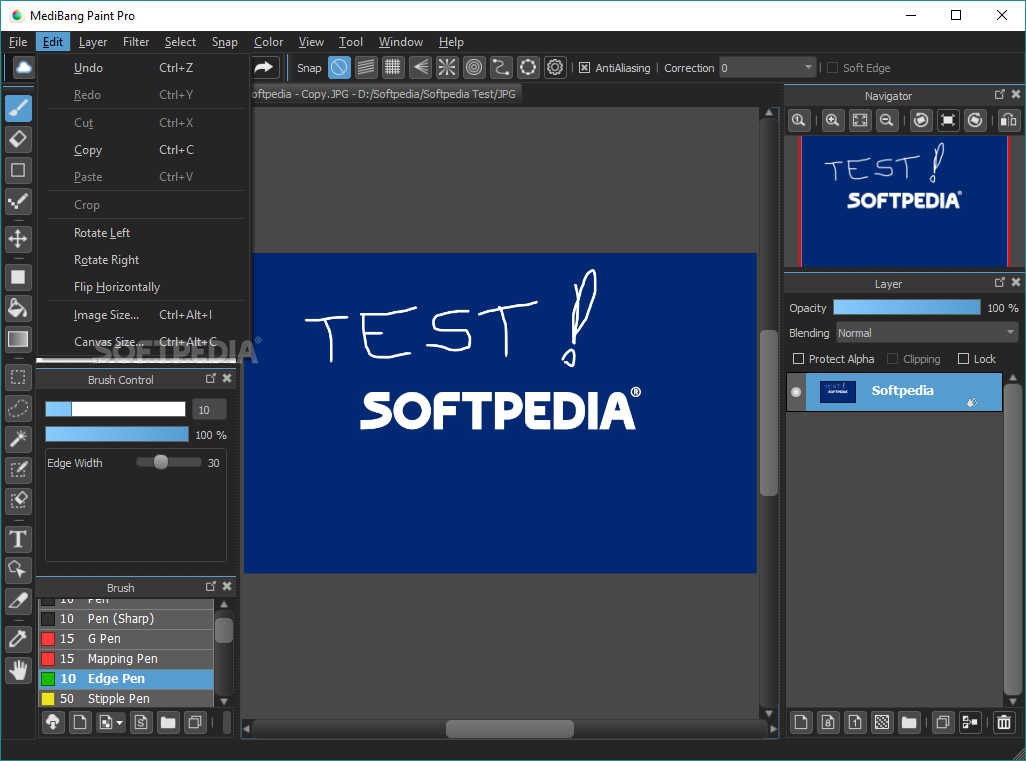Hide the Softpedia layer visibility dot
The width and height of the screenshot is (1026, 761).
pos(796,392)
